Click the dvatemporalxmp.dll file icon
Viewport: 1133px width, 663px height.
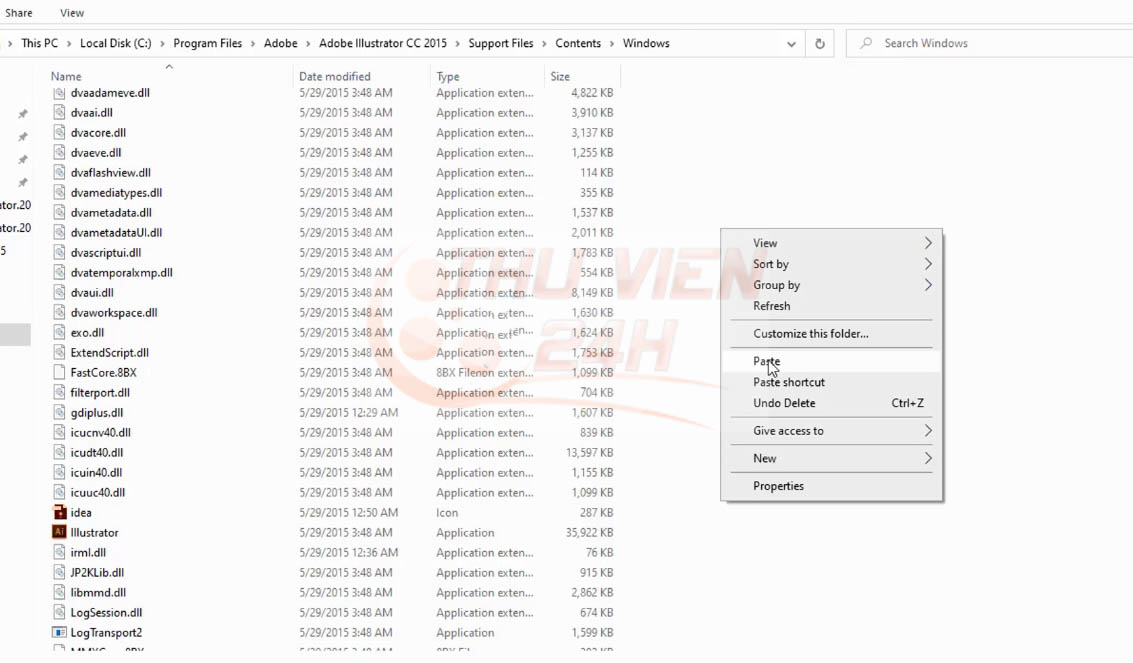[x=59, y=272]
